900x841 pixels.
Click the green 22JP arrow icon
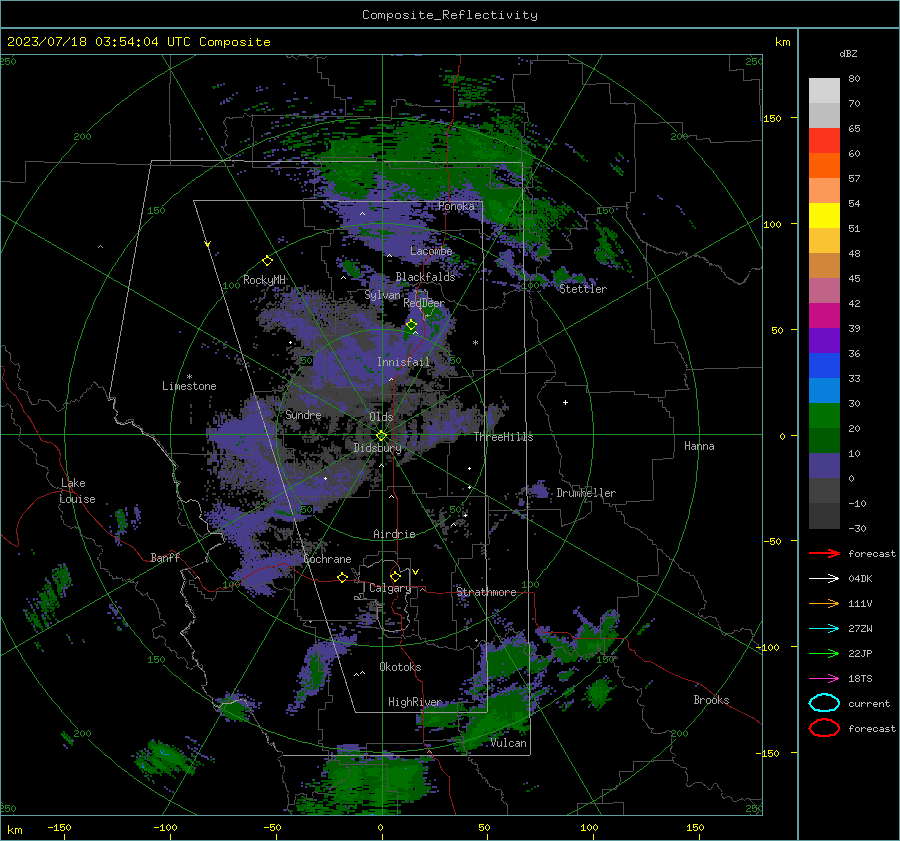[x=824, y=653]
